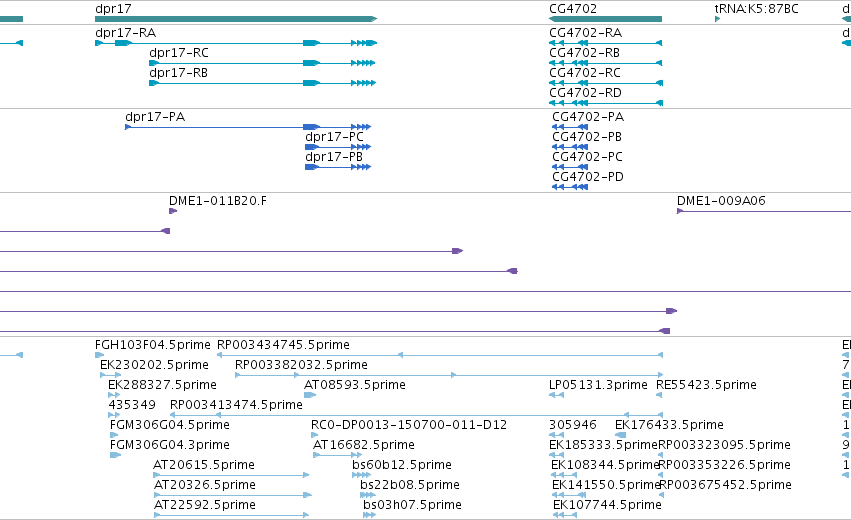Click the 305946 feature label
The height and width of the screenshot is (520, 851).
click(573, 425)
